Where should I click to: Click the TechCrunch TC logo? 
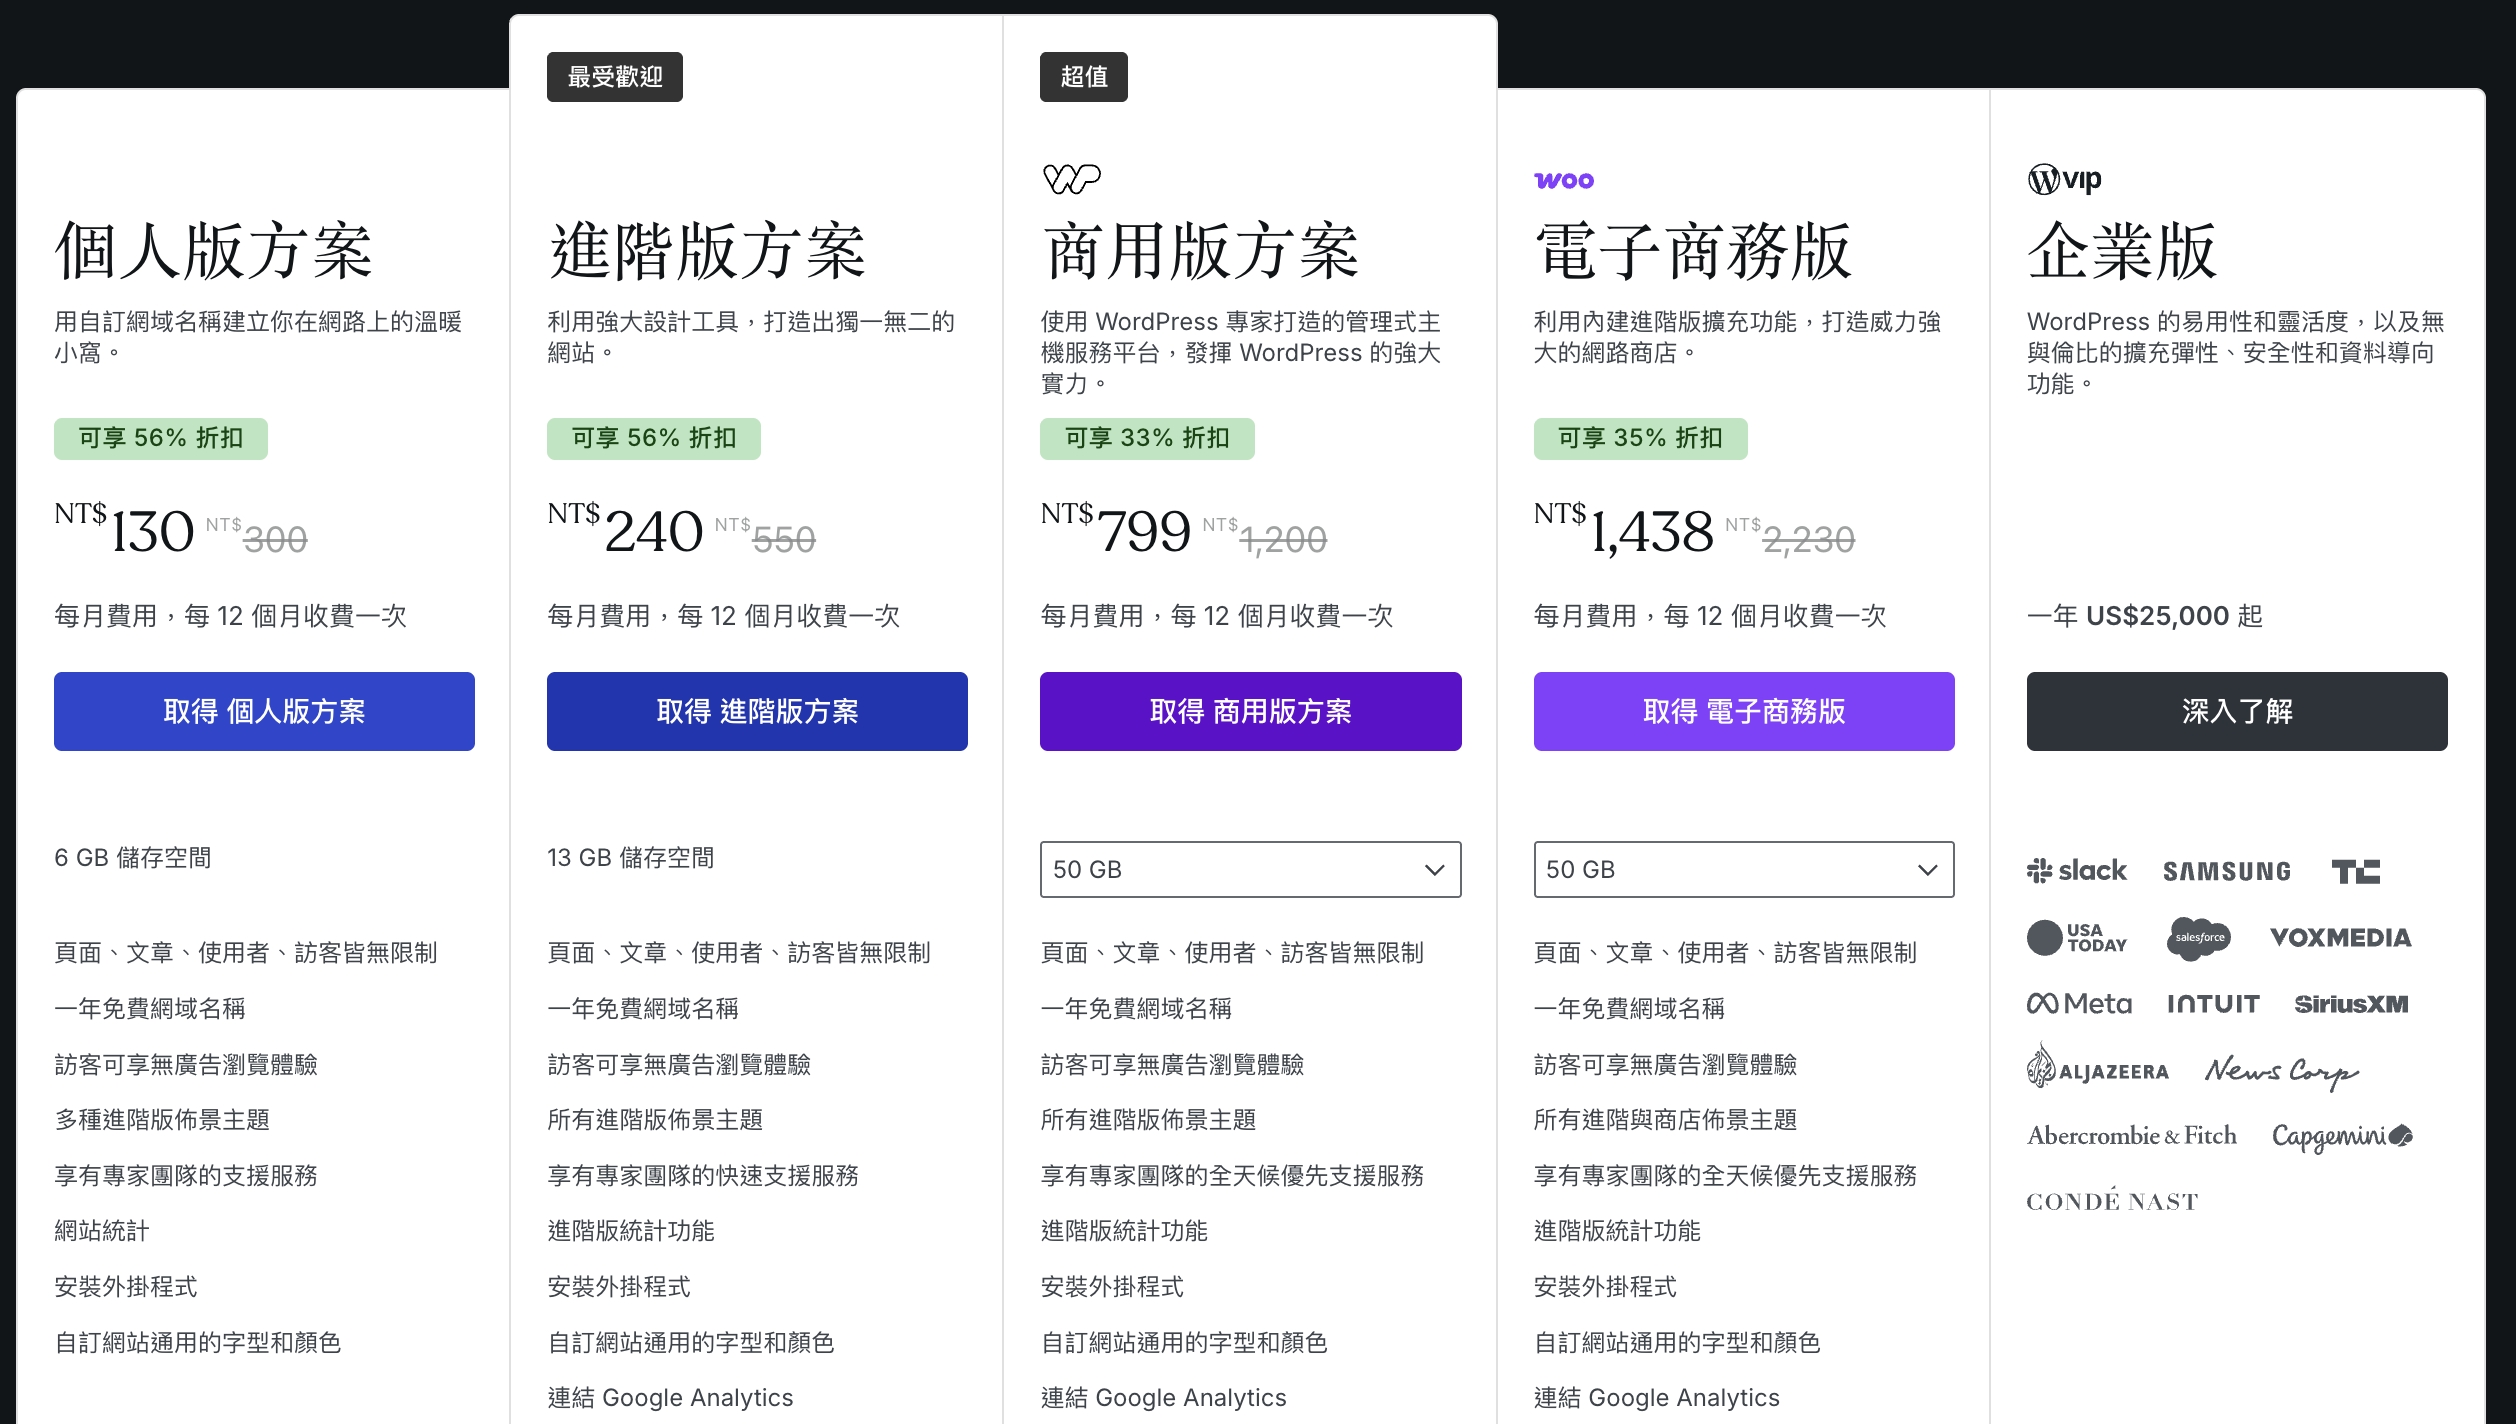pyautogui.click(x=2355, y=872)
